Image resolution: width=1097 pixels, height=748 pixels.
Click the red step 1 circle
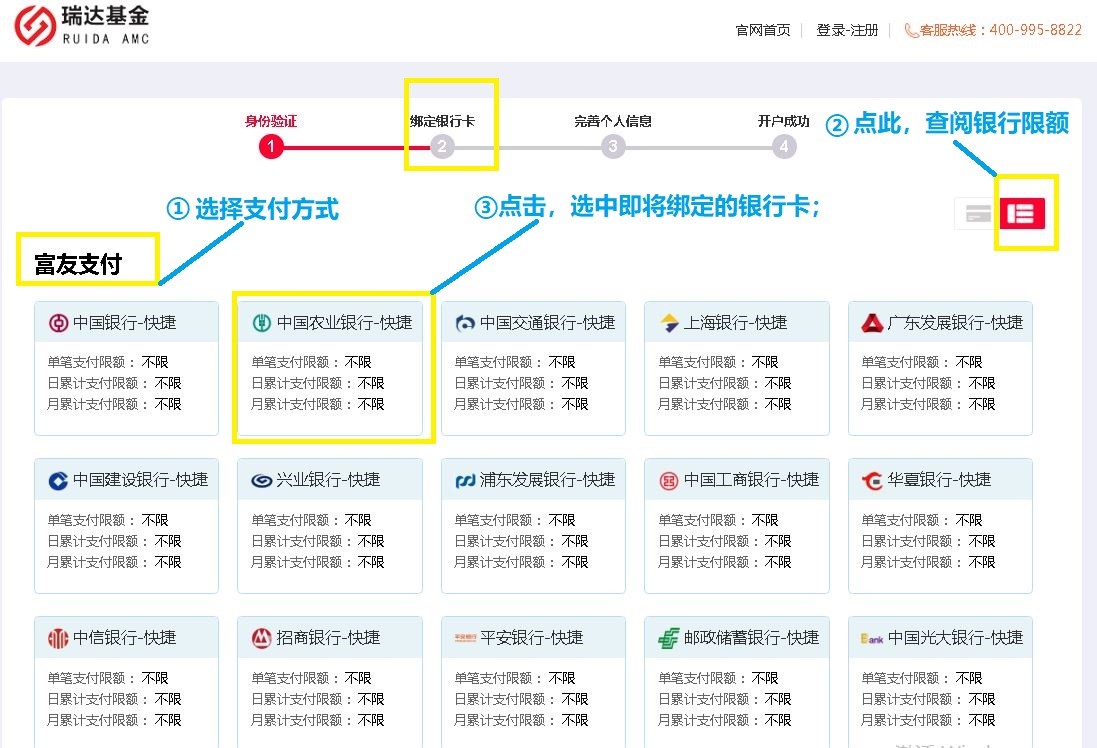pos(271,146)
